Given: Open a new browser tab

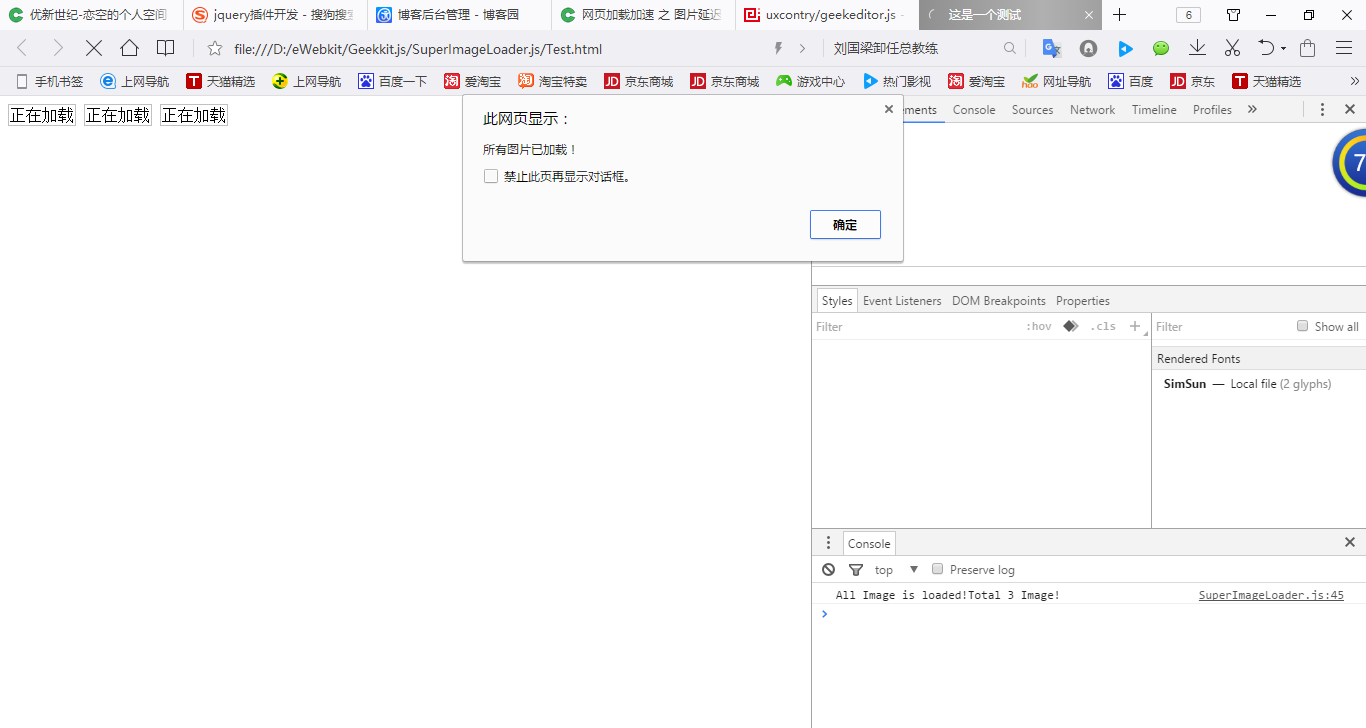Looking at the screenshot, I should 1120,15.
